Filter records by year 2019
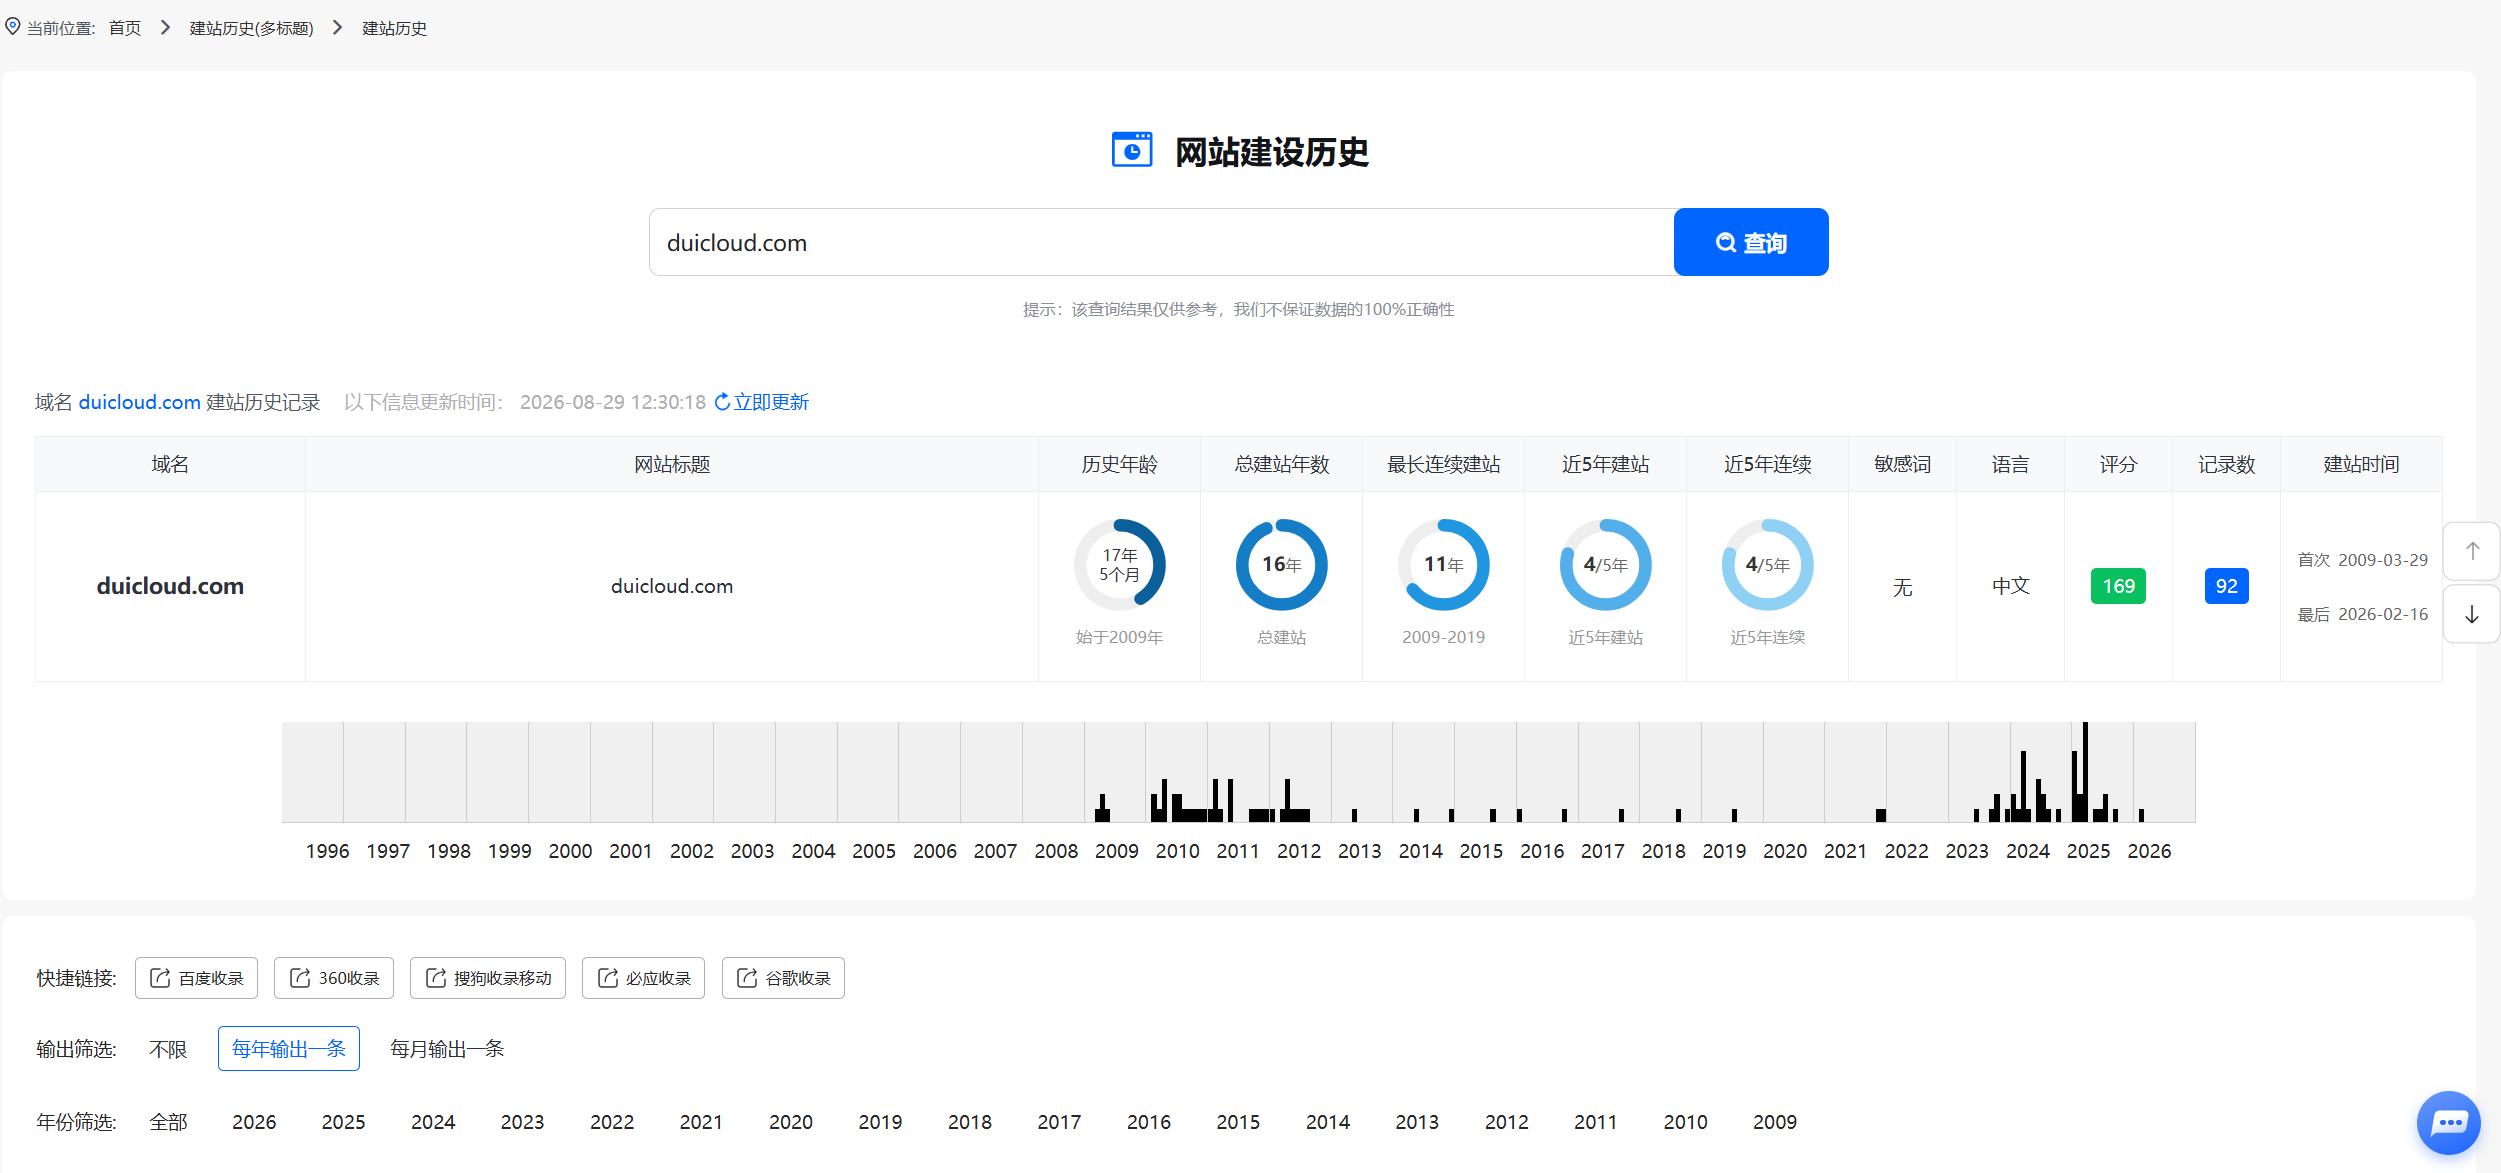2501x1173 pixels. 880,1122
